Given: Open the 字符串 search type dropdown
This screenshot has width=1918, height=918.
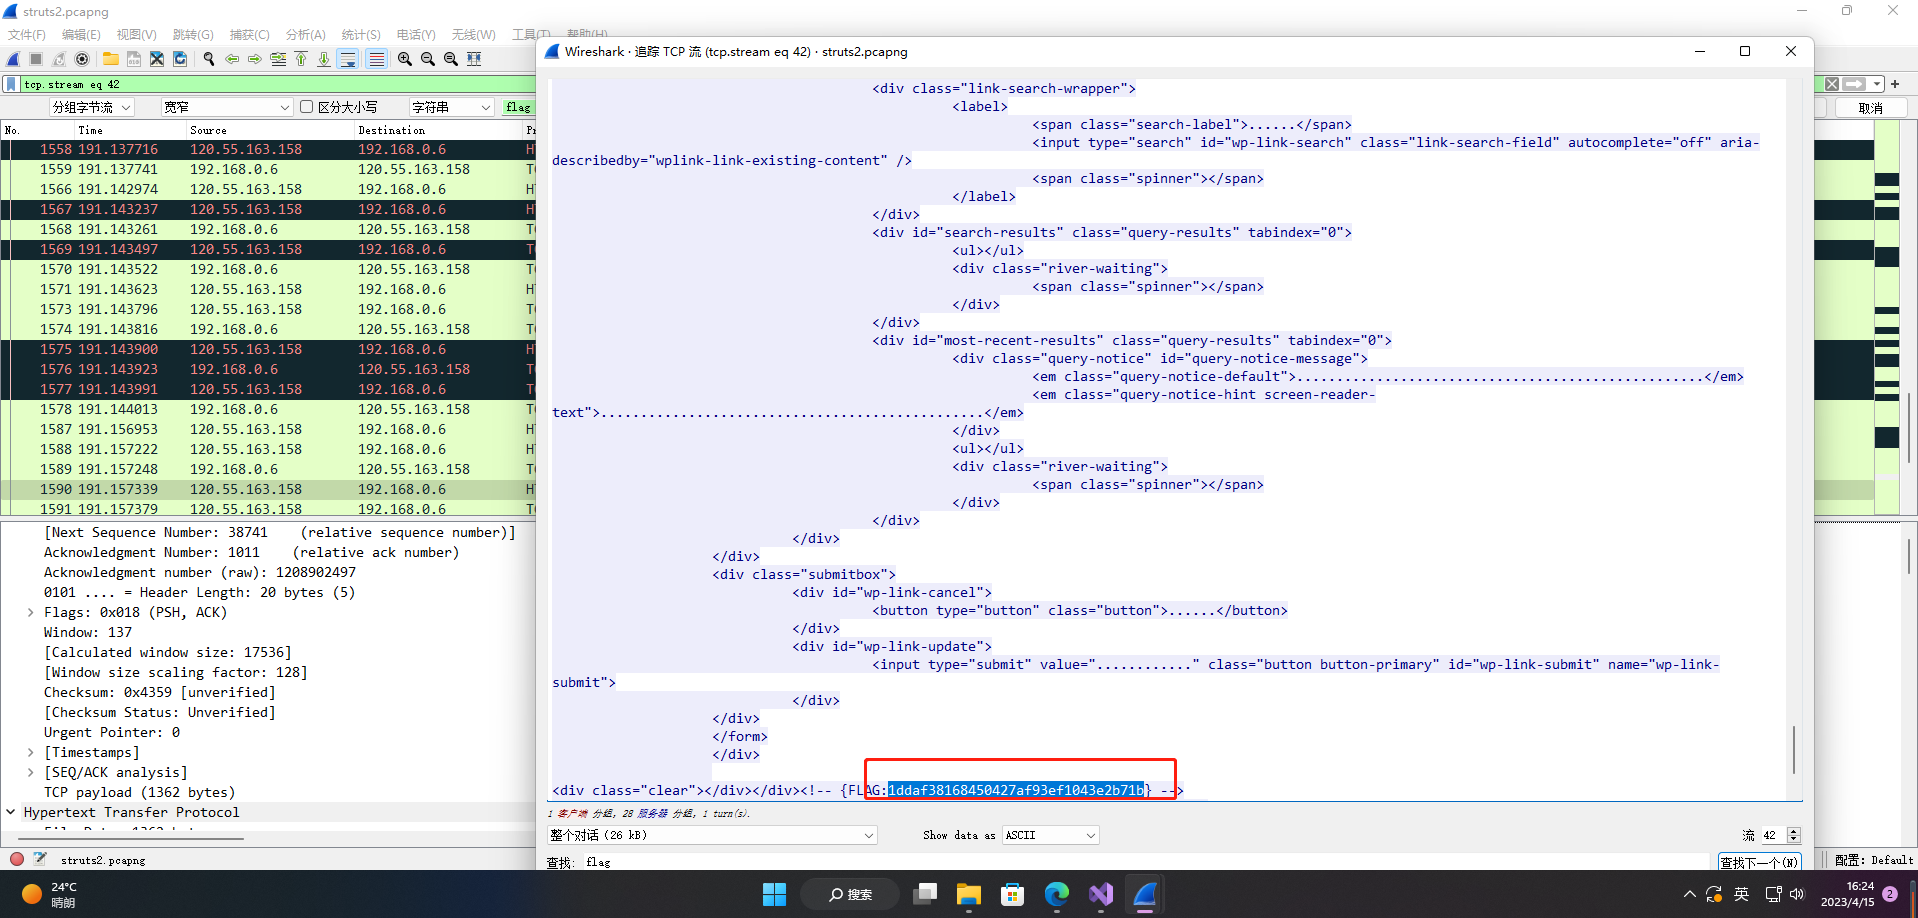Looking at the screenshot, I should (451, 107).
